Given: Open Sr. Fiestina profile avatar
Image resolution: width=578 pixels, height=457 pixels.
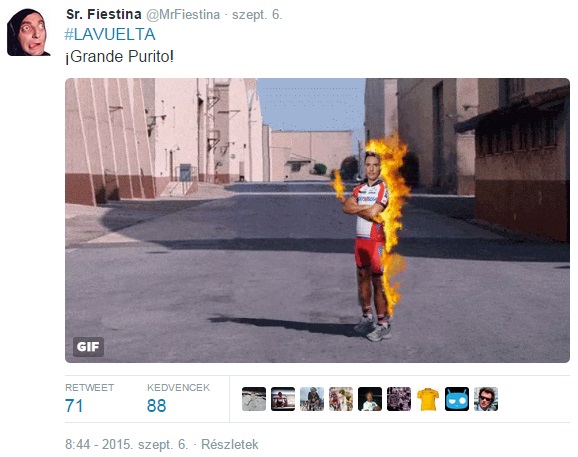Looking at the screenshot, I should coord(28,32).
